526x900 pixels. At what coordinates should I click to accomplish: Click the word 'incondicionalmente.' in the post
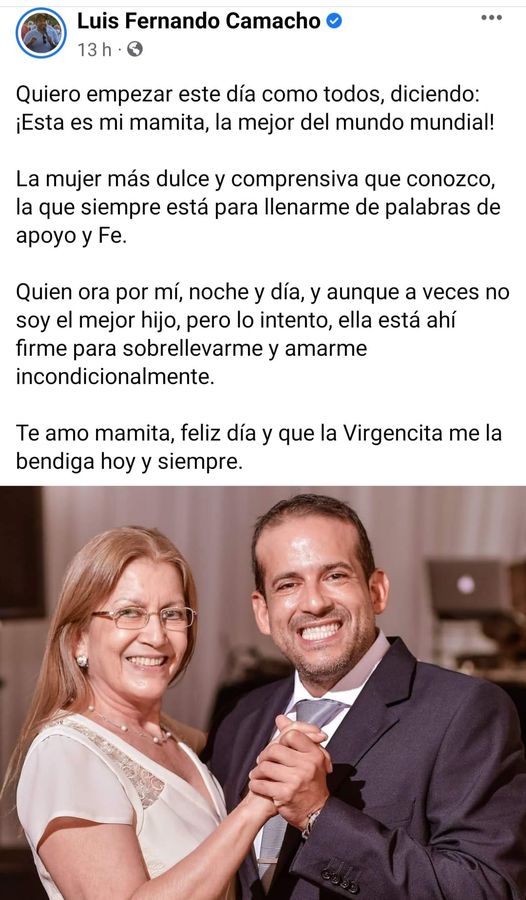pos(115,377)
